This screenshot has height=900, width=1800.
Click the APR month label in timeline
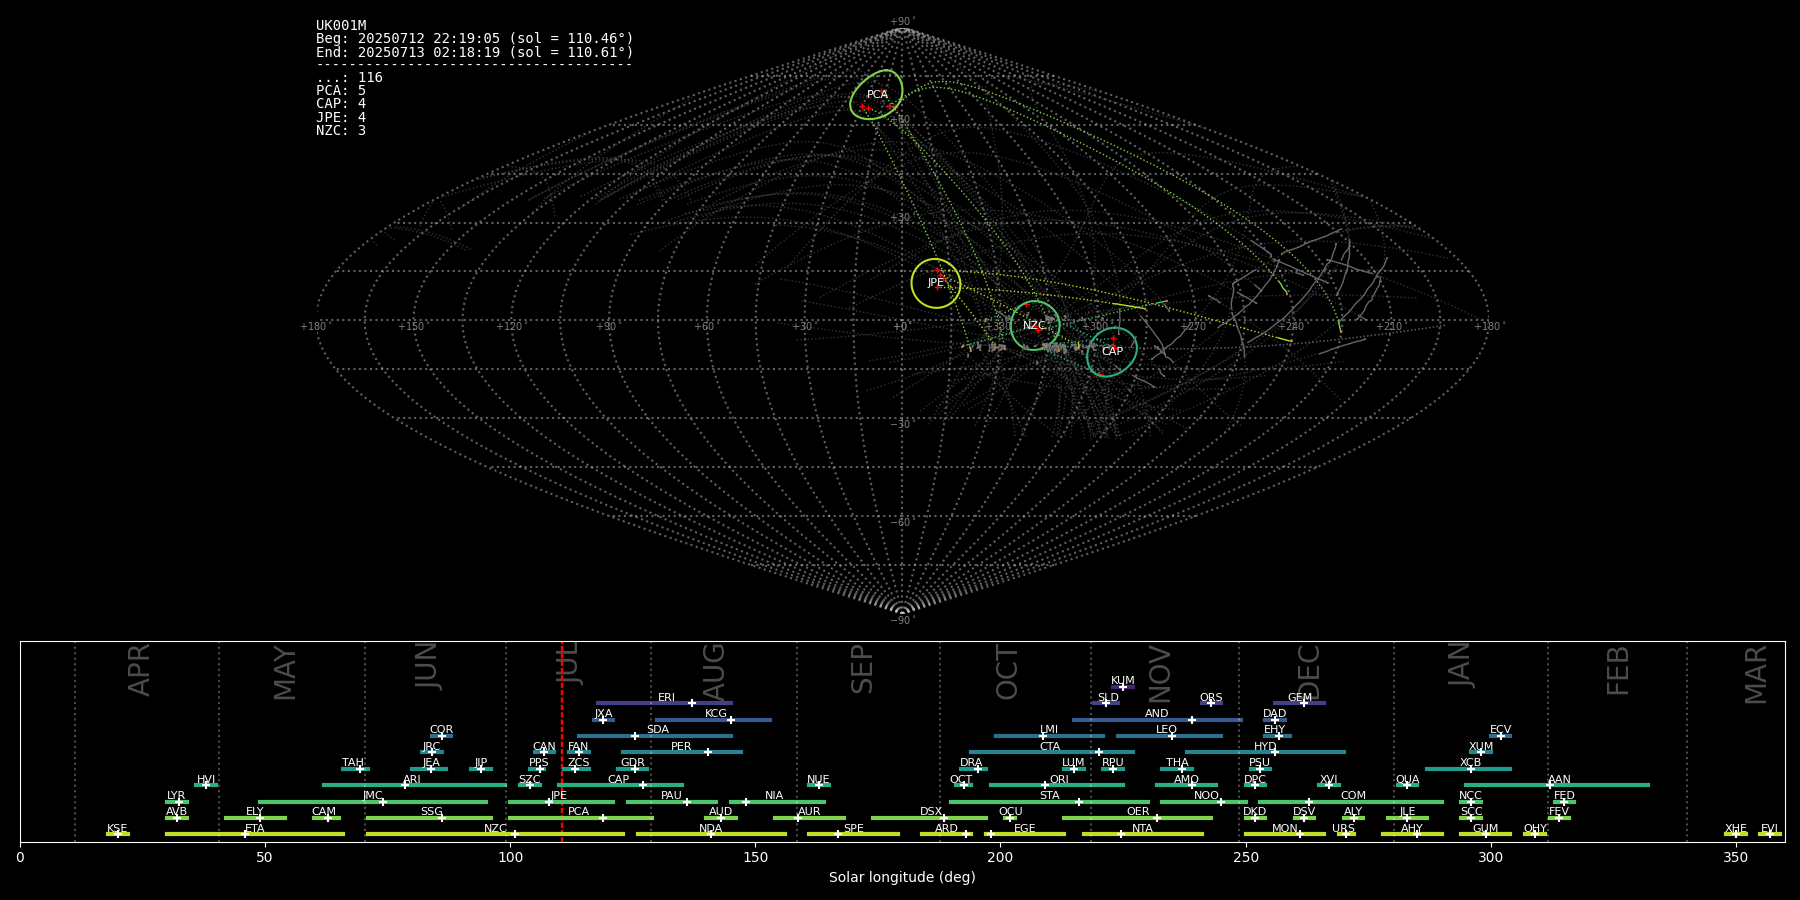click(140, 670)
